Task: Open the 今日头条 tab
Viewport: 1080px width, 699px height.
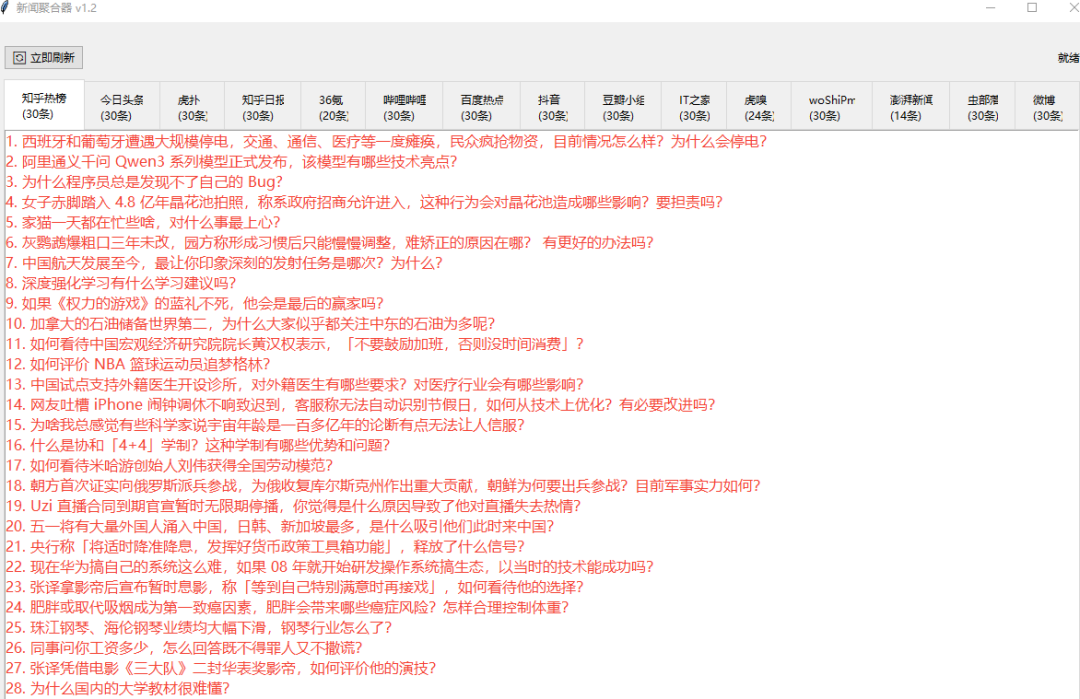Action: [x=122, y=107]
